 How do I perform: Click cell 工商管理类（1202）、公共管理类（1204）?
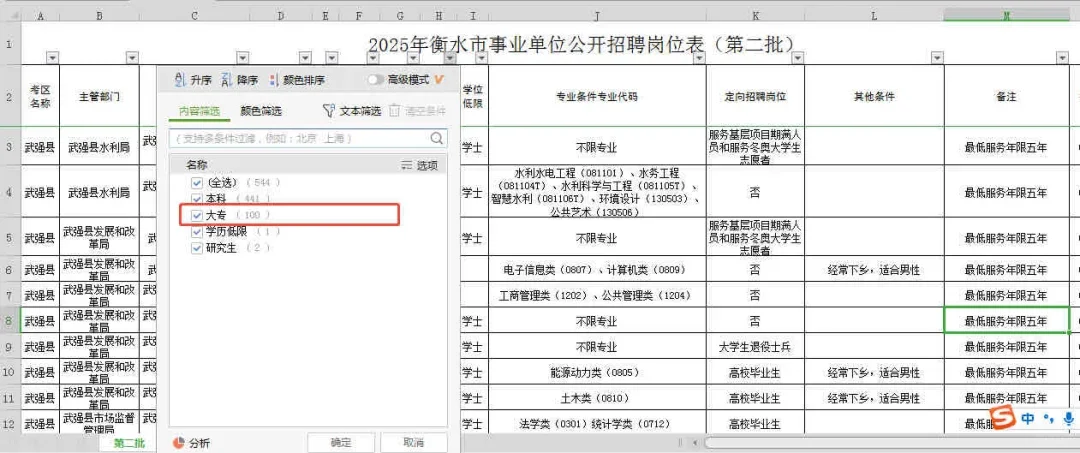tap(597, 295)
